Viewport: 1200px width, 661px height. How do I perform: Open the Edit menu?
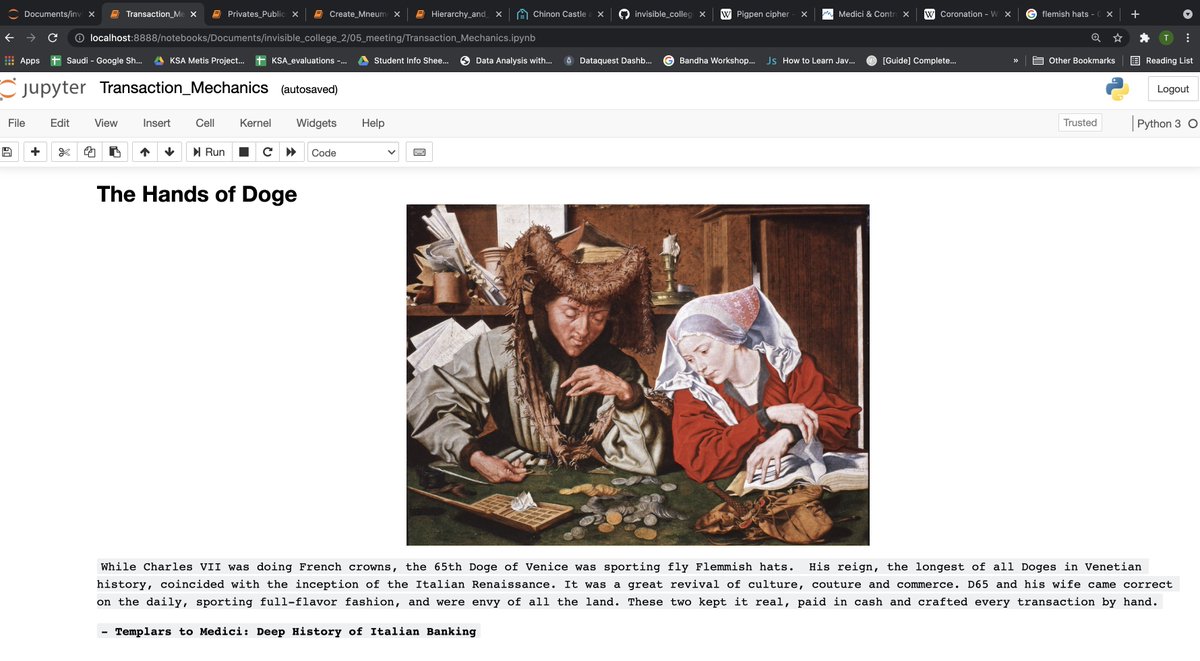[x=60, y=123]
